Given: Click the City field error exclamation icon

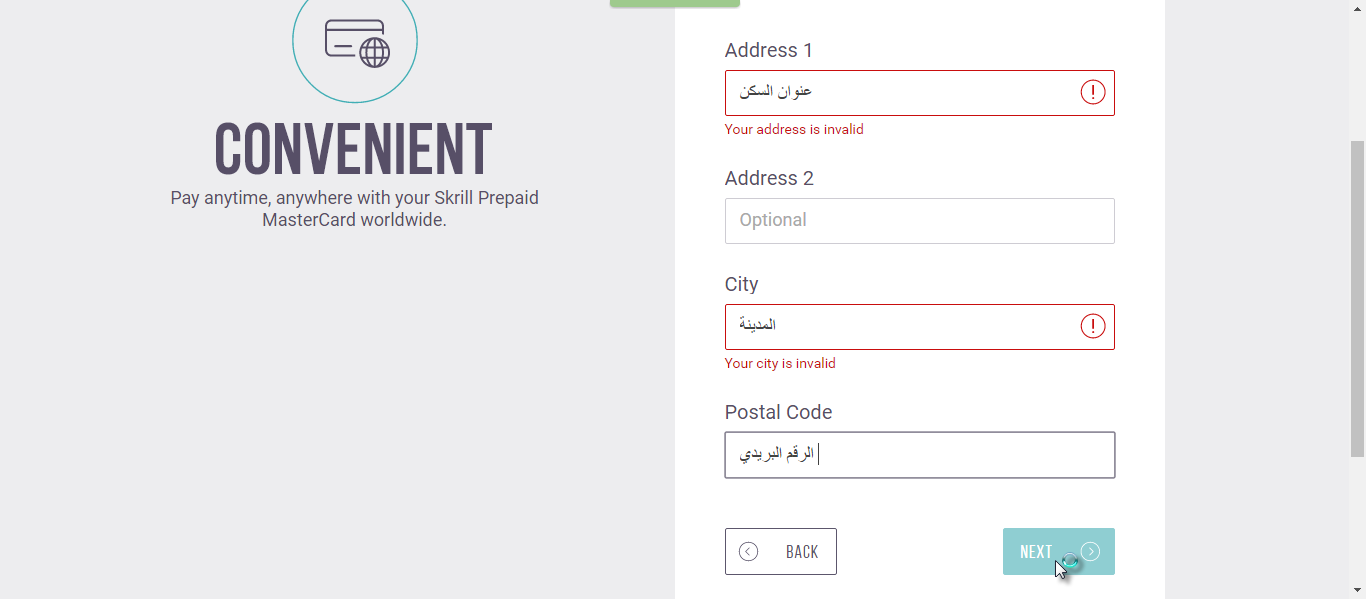Looking at the screenshot, I should click(1093, 326).
